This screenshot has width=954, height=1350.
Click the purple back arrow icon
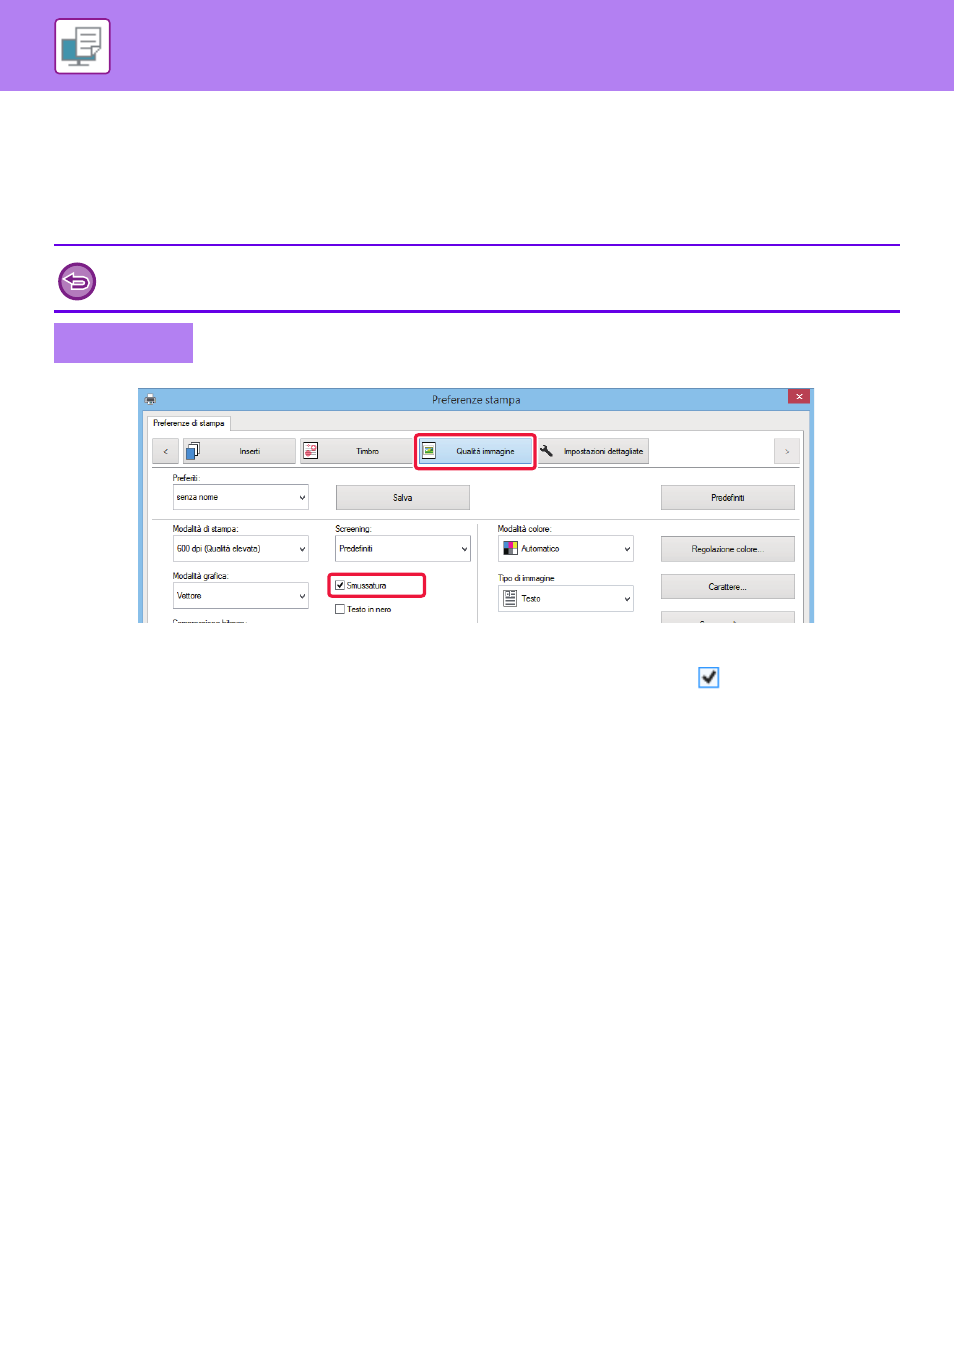coord(77,281)
